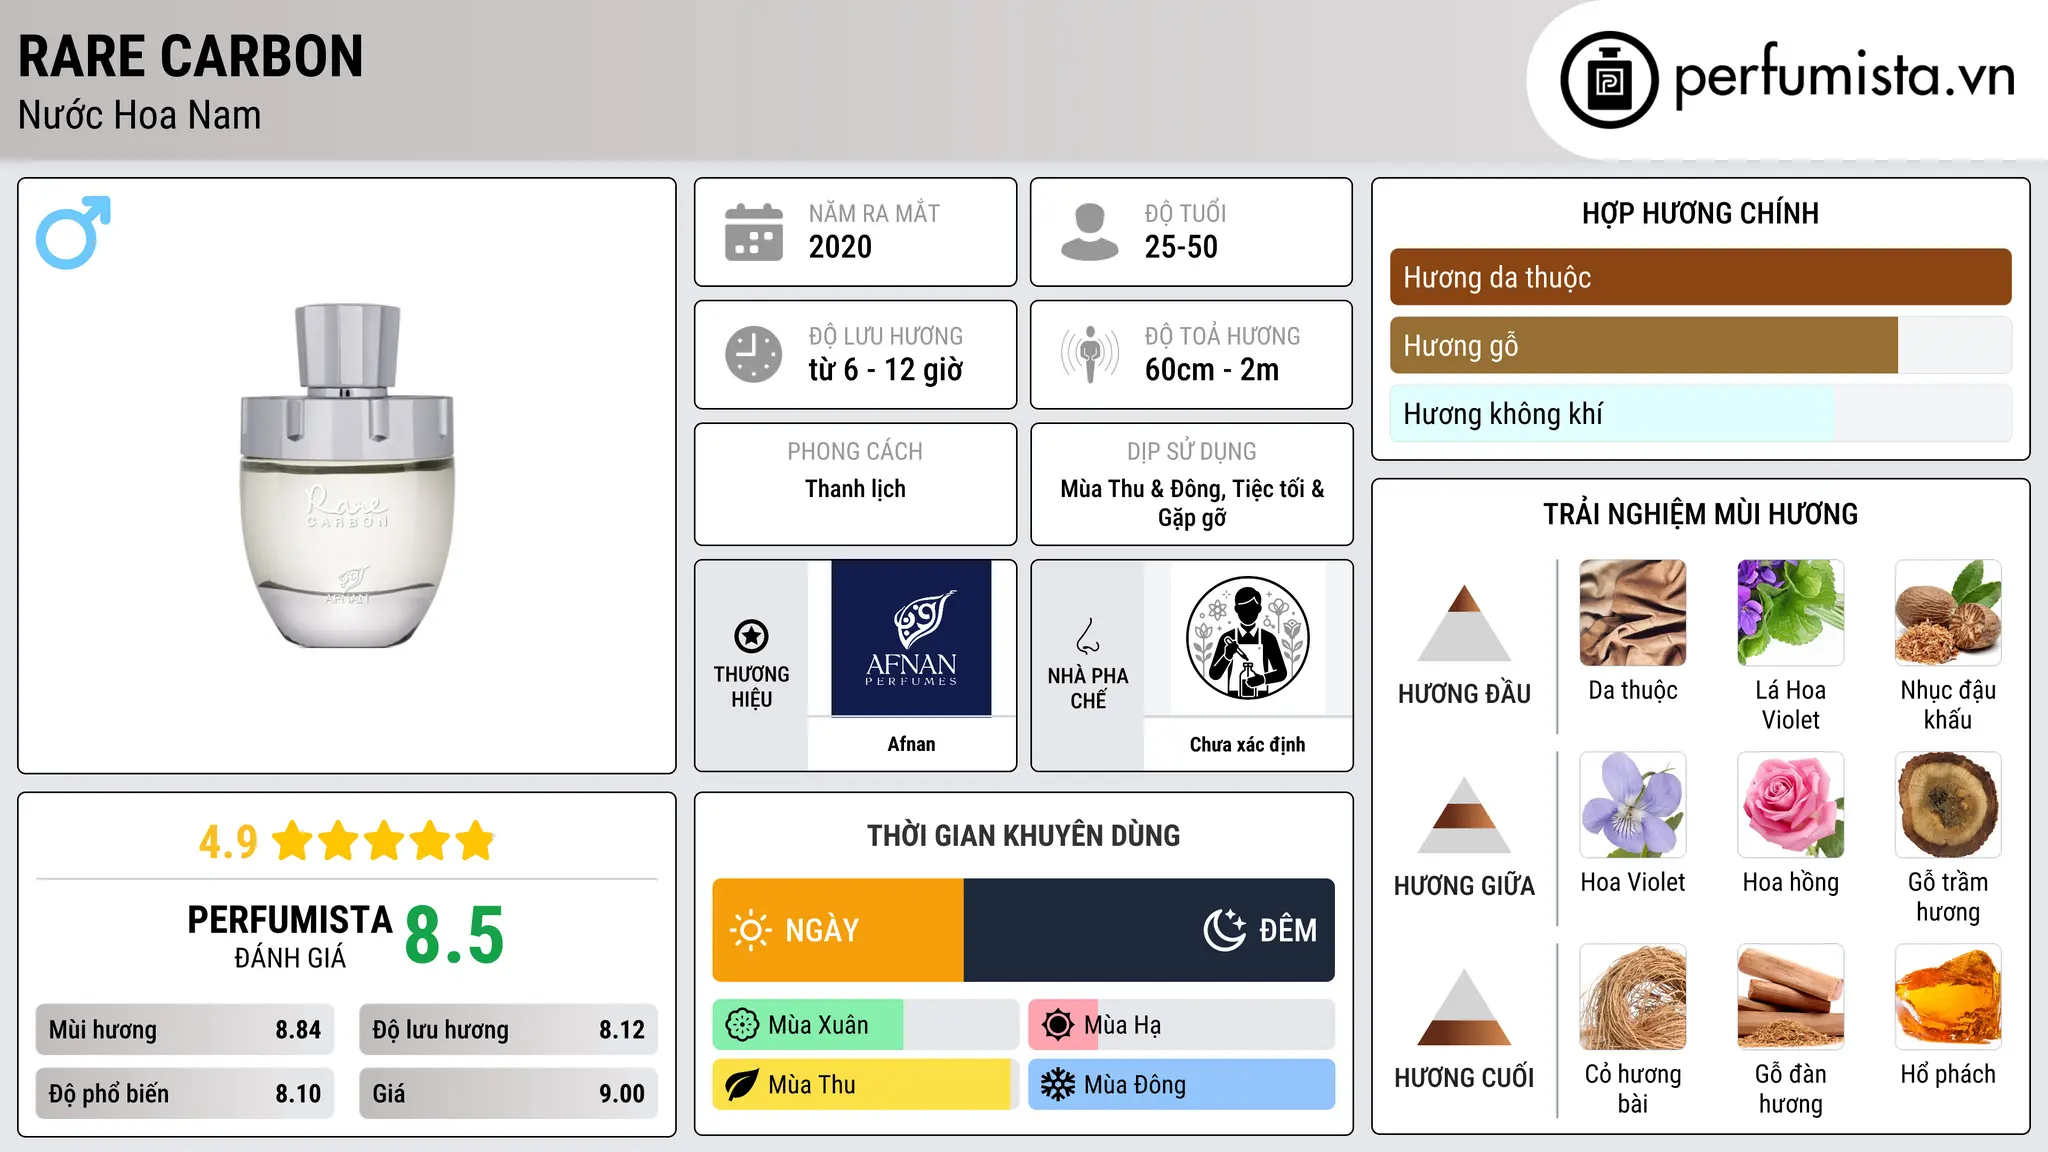Click the sillage projection icon
Image resolution: width=2048 pixels, height=1152 pixels.
coord(1090,354)
